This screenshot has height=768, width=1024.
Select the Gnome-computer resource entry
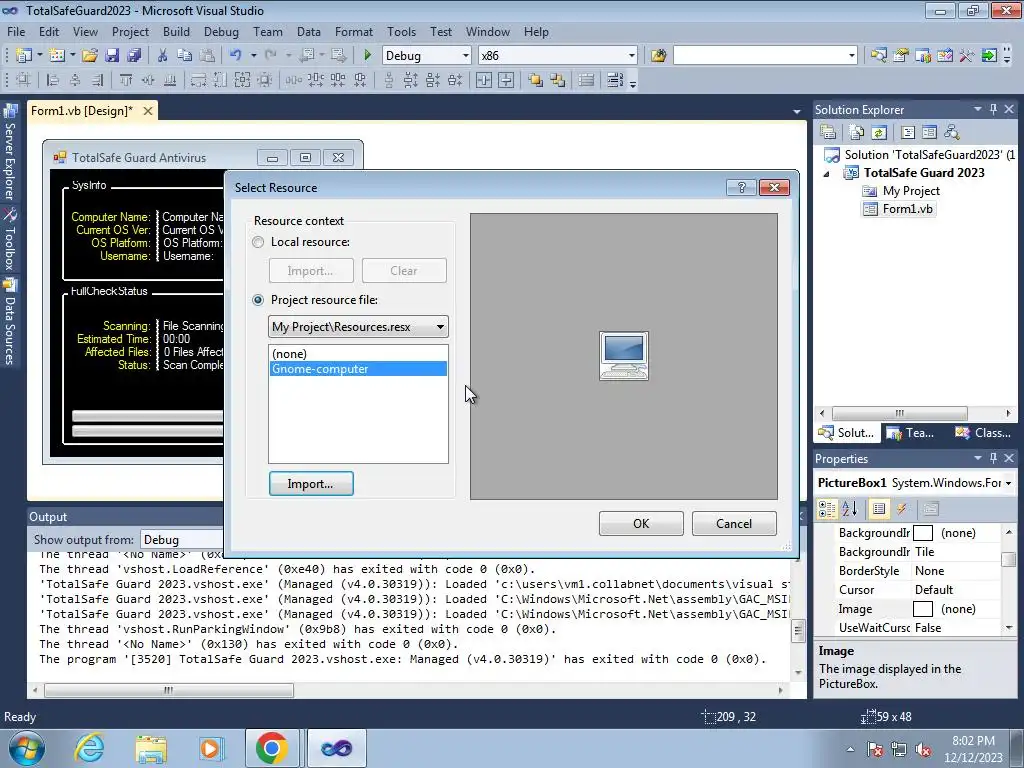[x=358, y=369]
